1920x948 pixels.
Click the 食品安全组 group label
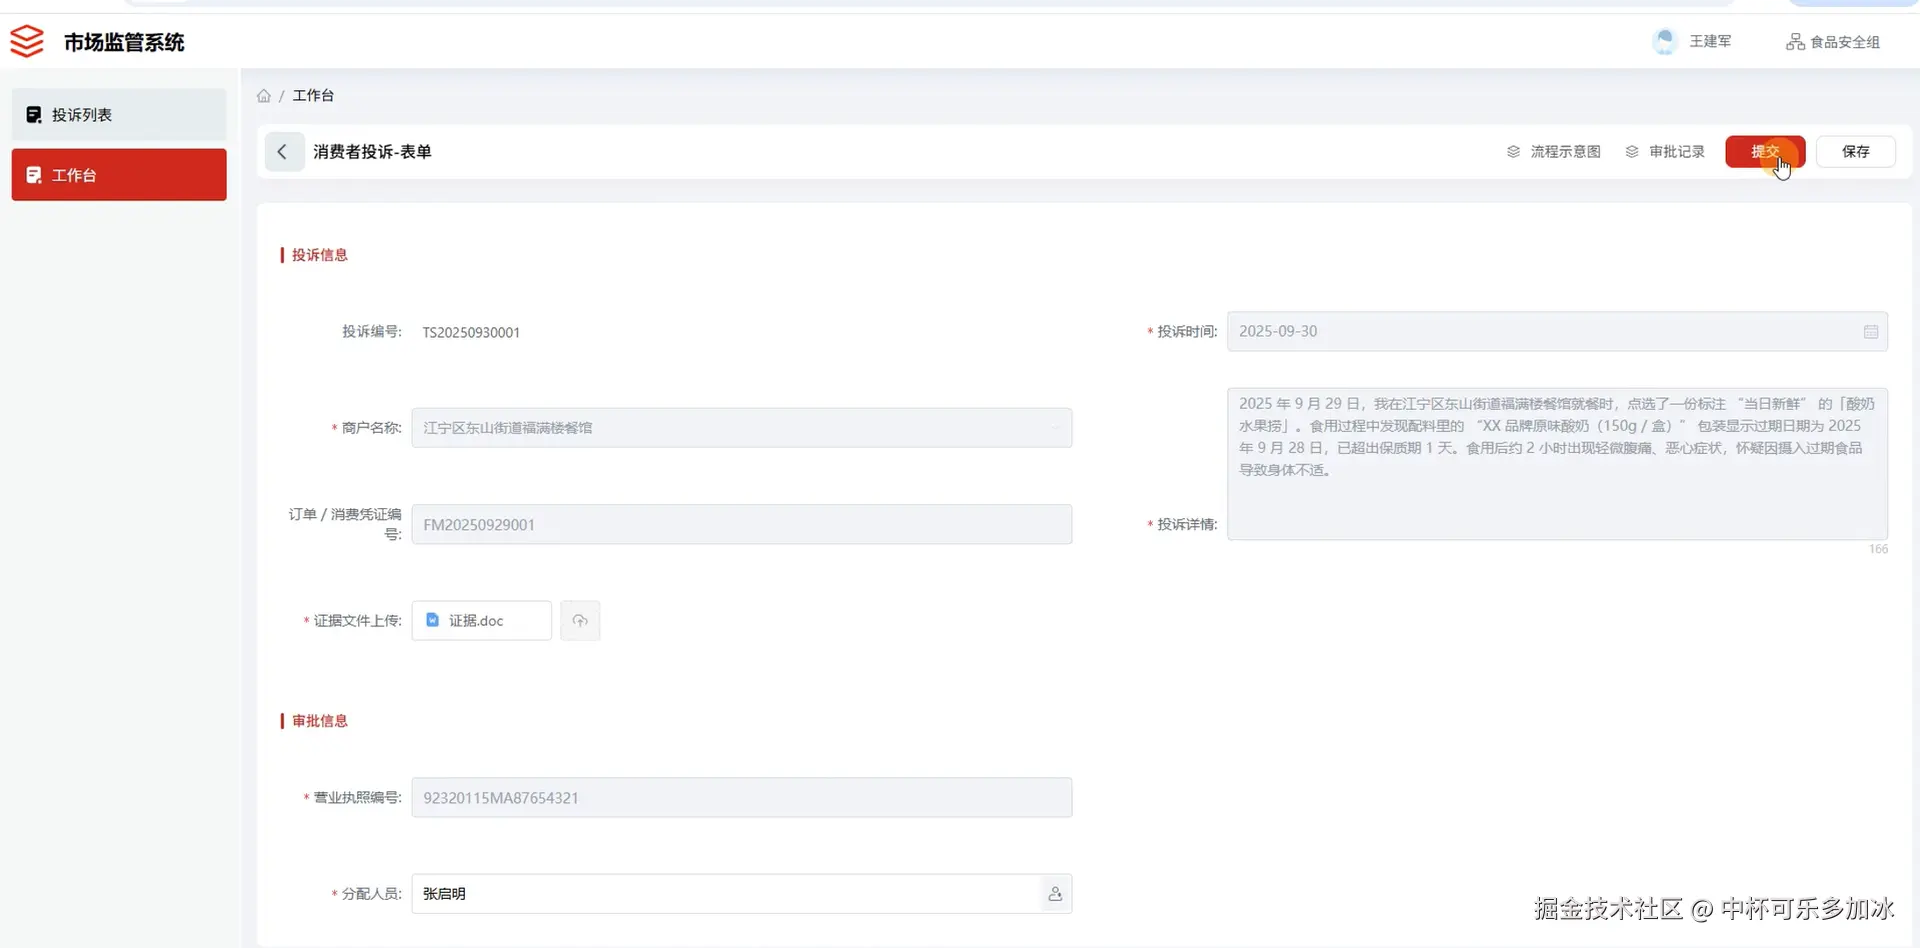[x=1845, y=42]
